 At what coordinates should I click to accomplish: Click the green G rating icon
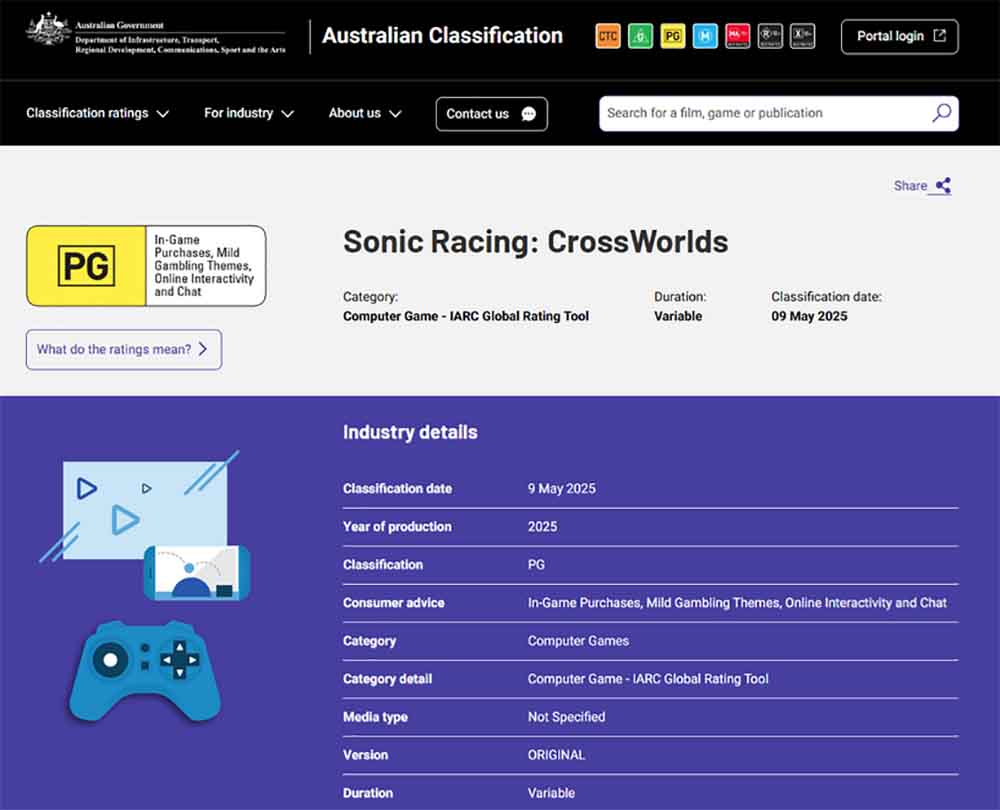(640, 36)
